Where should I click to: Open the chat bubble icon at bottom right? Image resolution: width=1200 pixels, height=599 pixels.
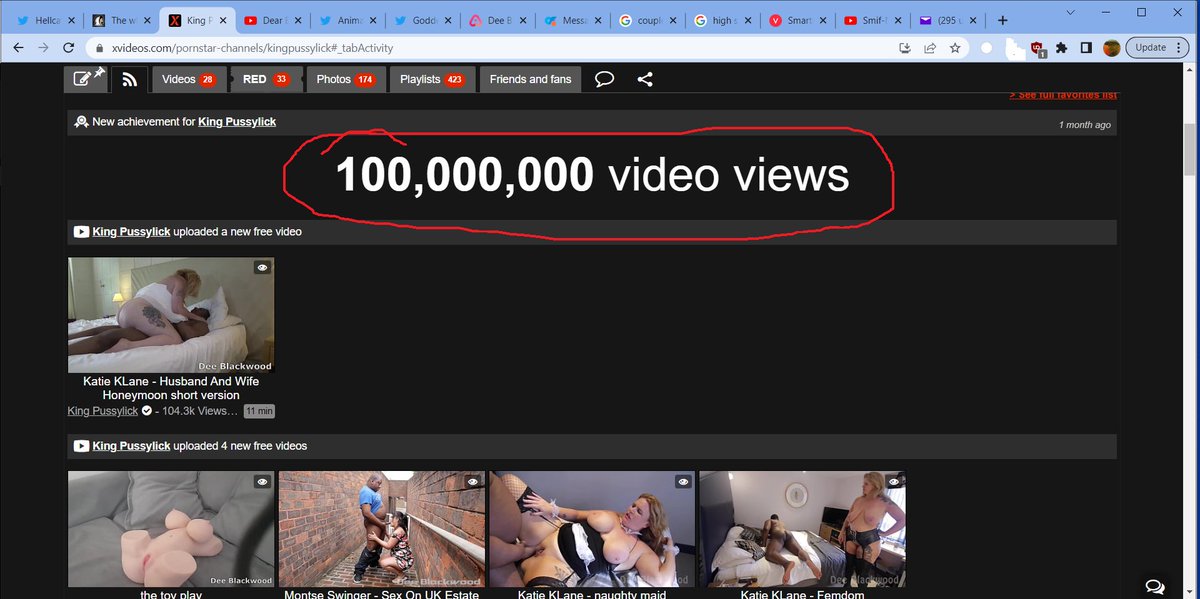(x=1153, y=586)
